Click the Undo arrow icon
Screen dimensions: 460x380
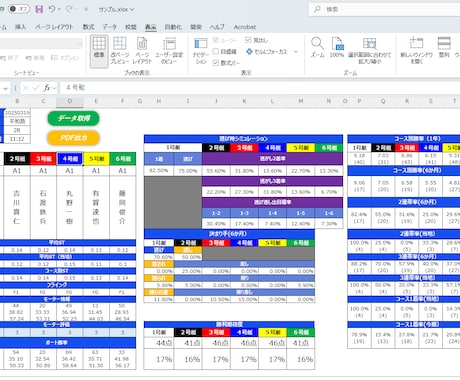[x=52, y=9]
